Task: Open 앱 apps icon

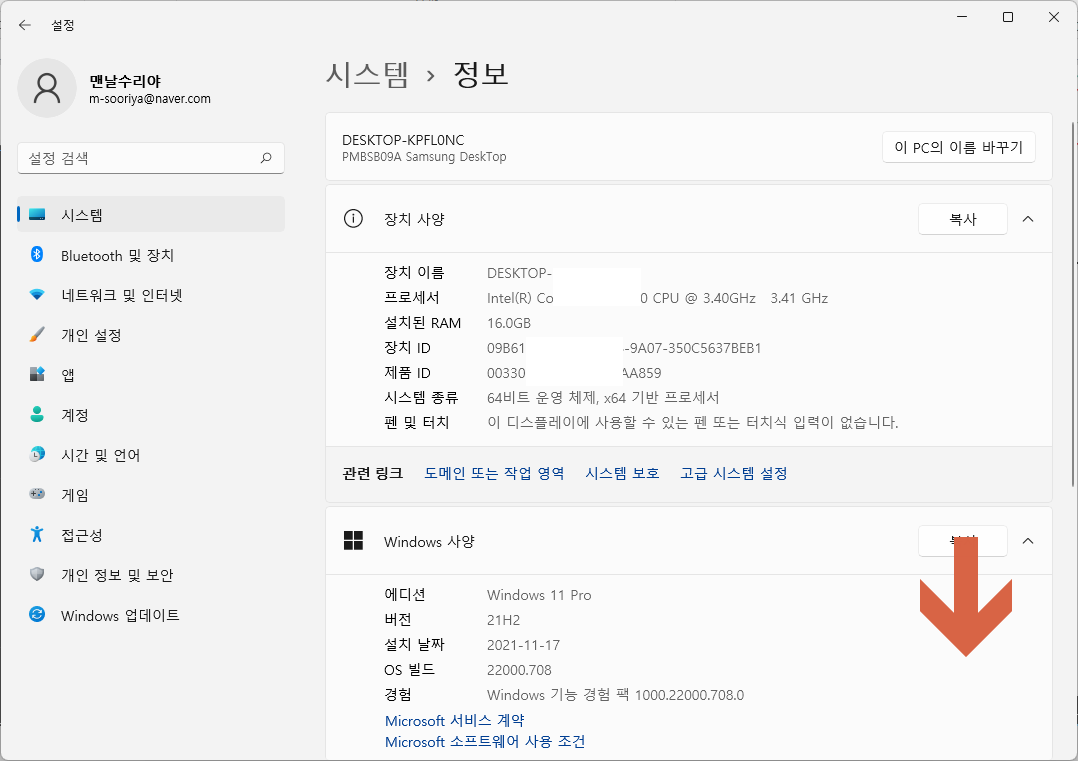Action: 37,375
